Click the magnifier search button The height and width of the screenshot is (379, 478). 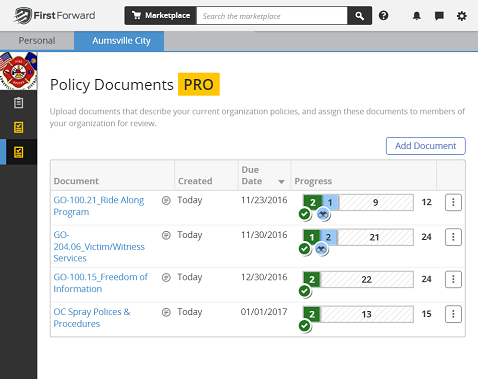(x=359, y=16)
